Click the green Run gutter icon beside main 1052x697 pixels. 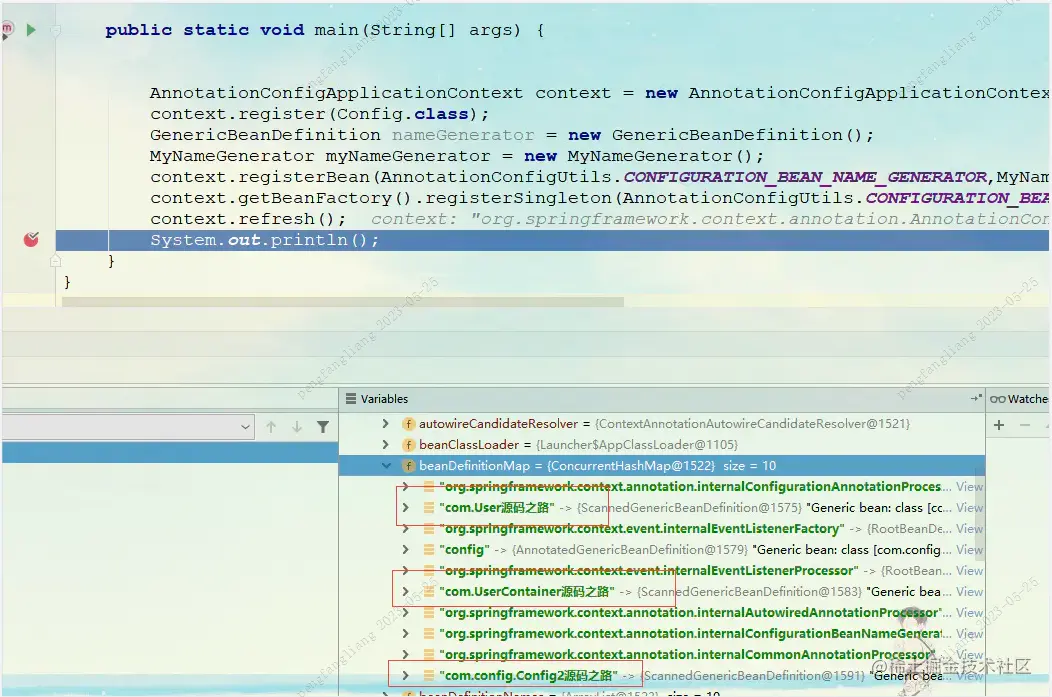click(31, 30)
